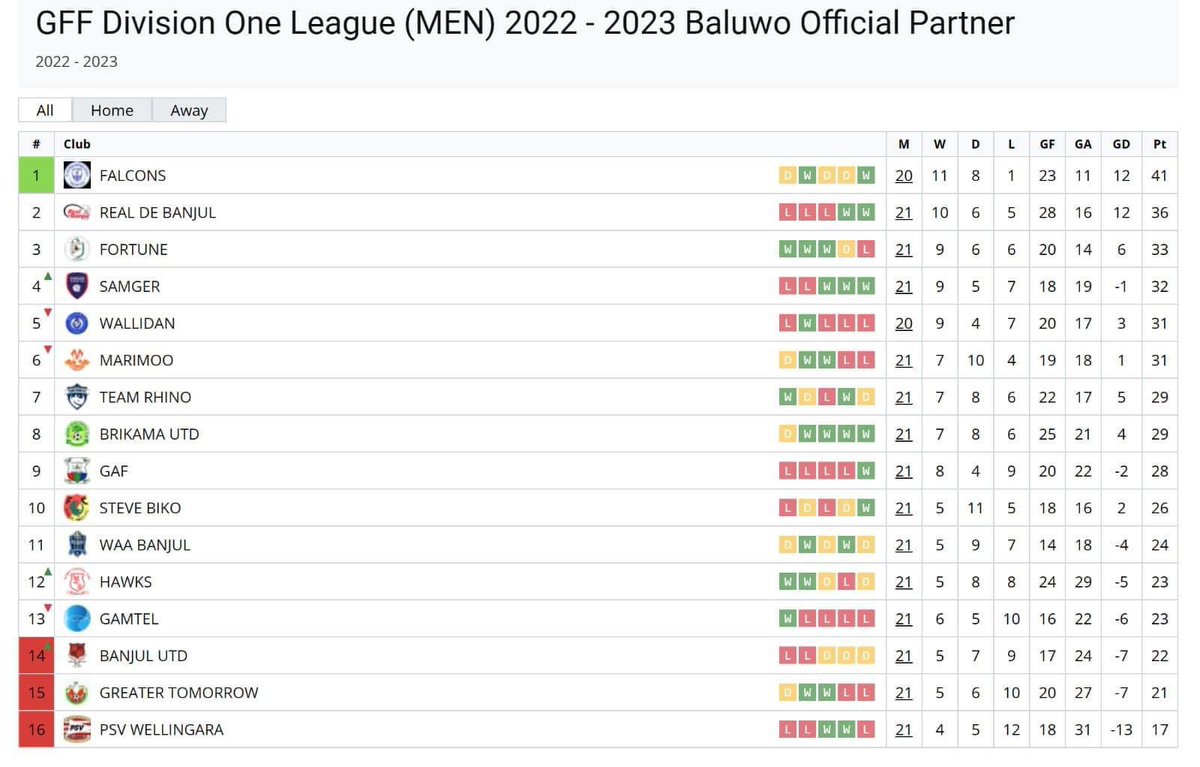Click Falcons' latest green W form badge
The width and height of the screenshot is (1200, 767).
click(x=866, y=175)
